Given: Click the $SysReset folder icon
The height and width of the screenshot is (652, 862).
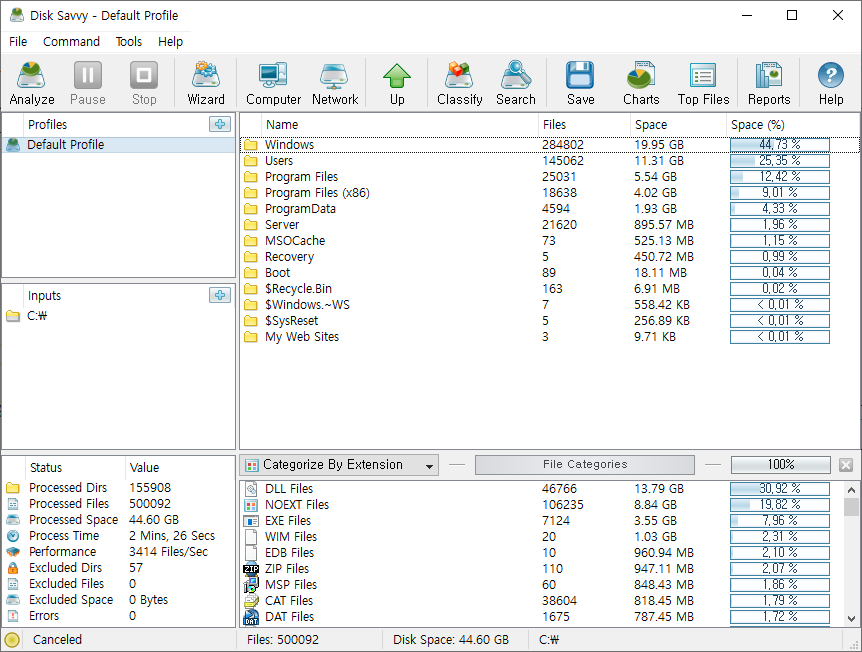Looking at the screenshot, I should coord(251,321).
